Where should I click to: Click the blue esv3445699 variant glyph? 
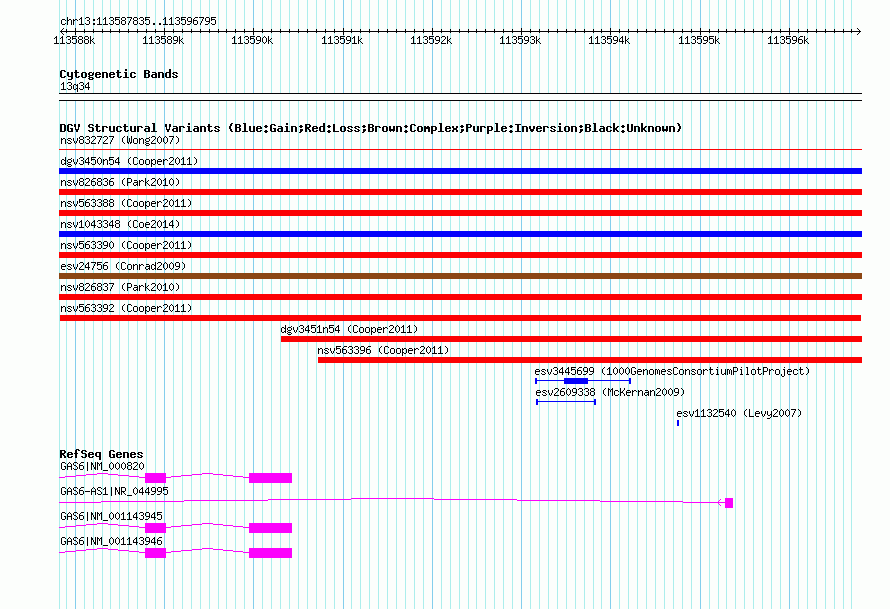pyautogui.click(x=583, y=381)
